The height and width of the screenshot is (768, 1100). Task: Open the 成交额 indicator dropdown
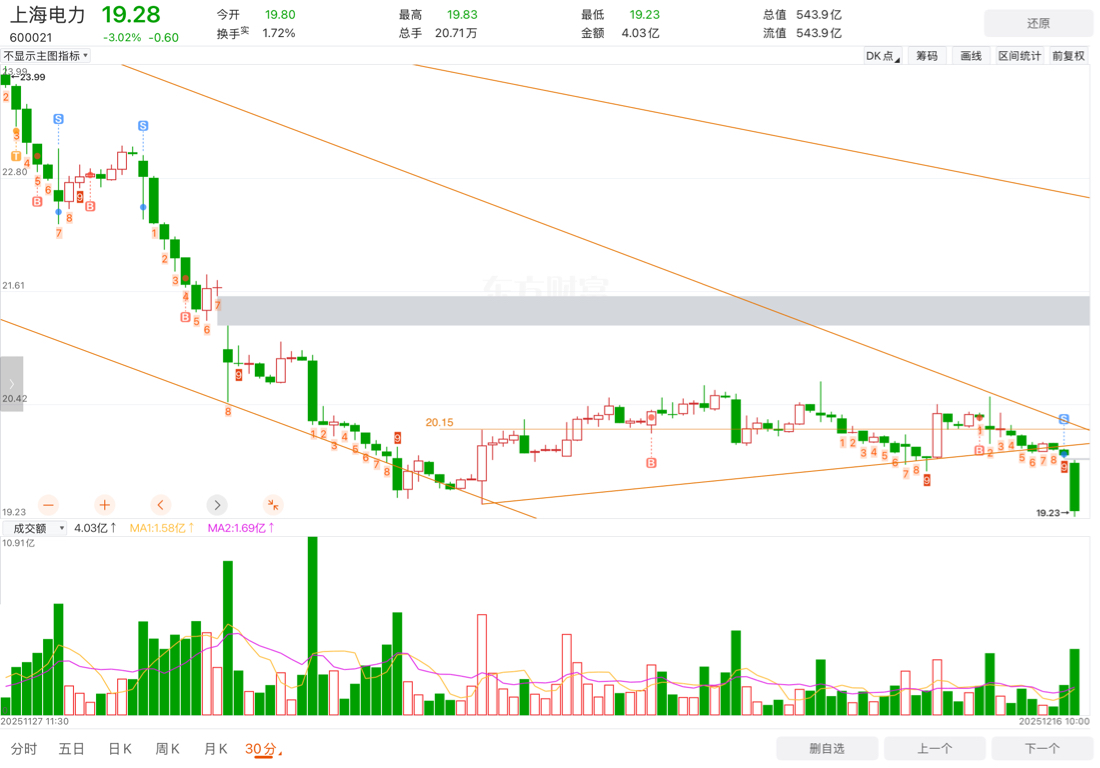point(35,528)
